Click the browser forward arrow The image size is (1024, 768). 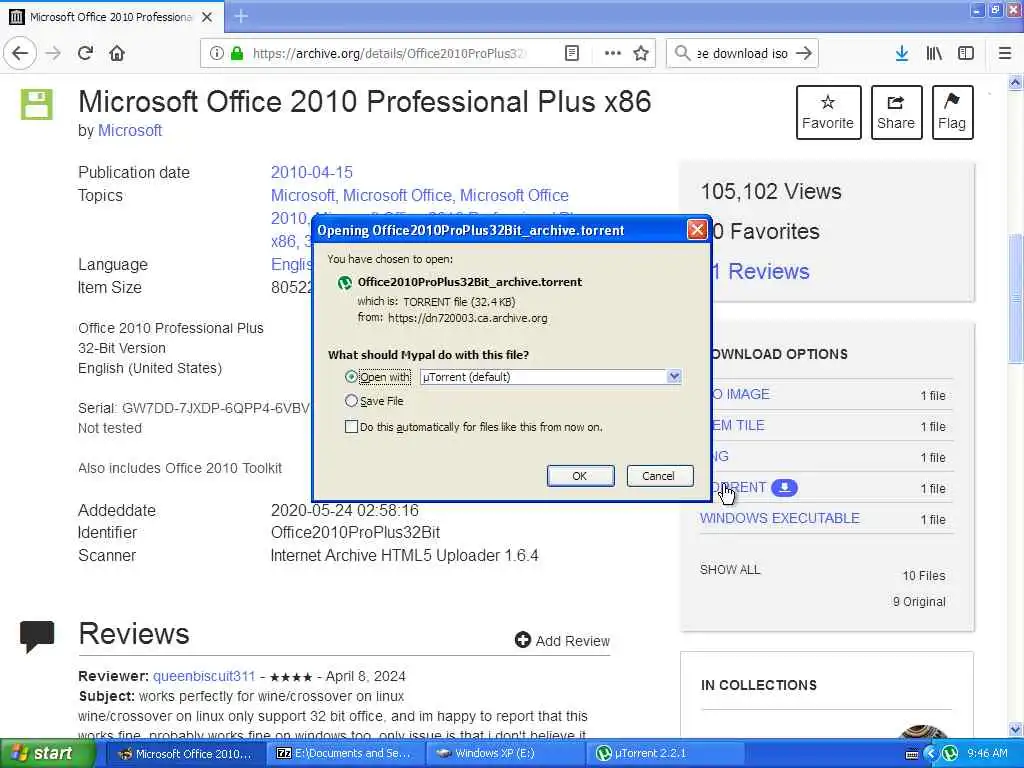tap(54, 53)
